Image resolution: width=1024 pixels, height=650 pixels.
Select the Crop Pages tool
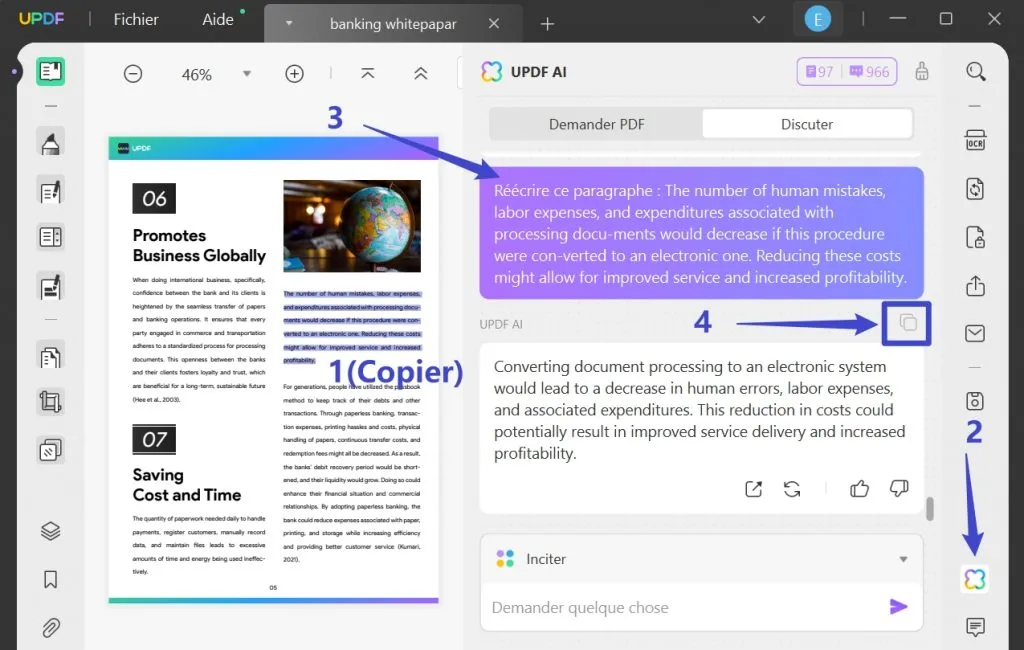50,402
